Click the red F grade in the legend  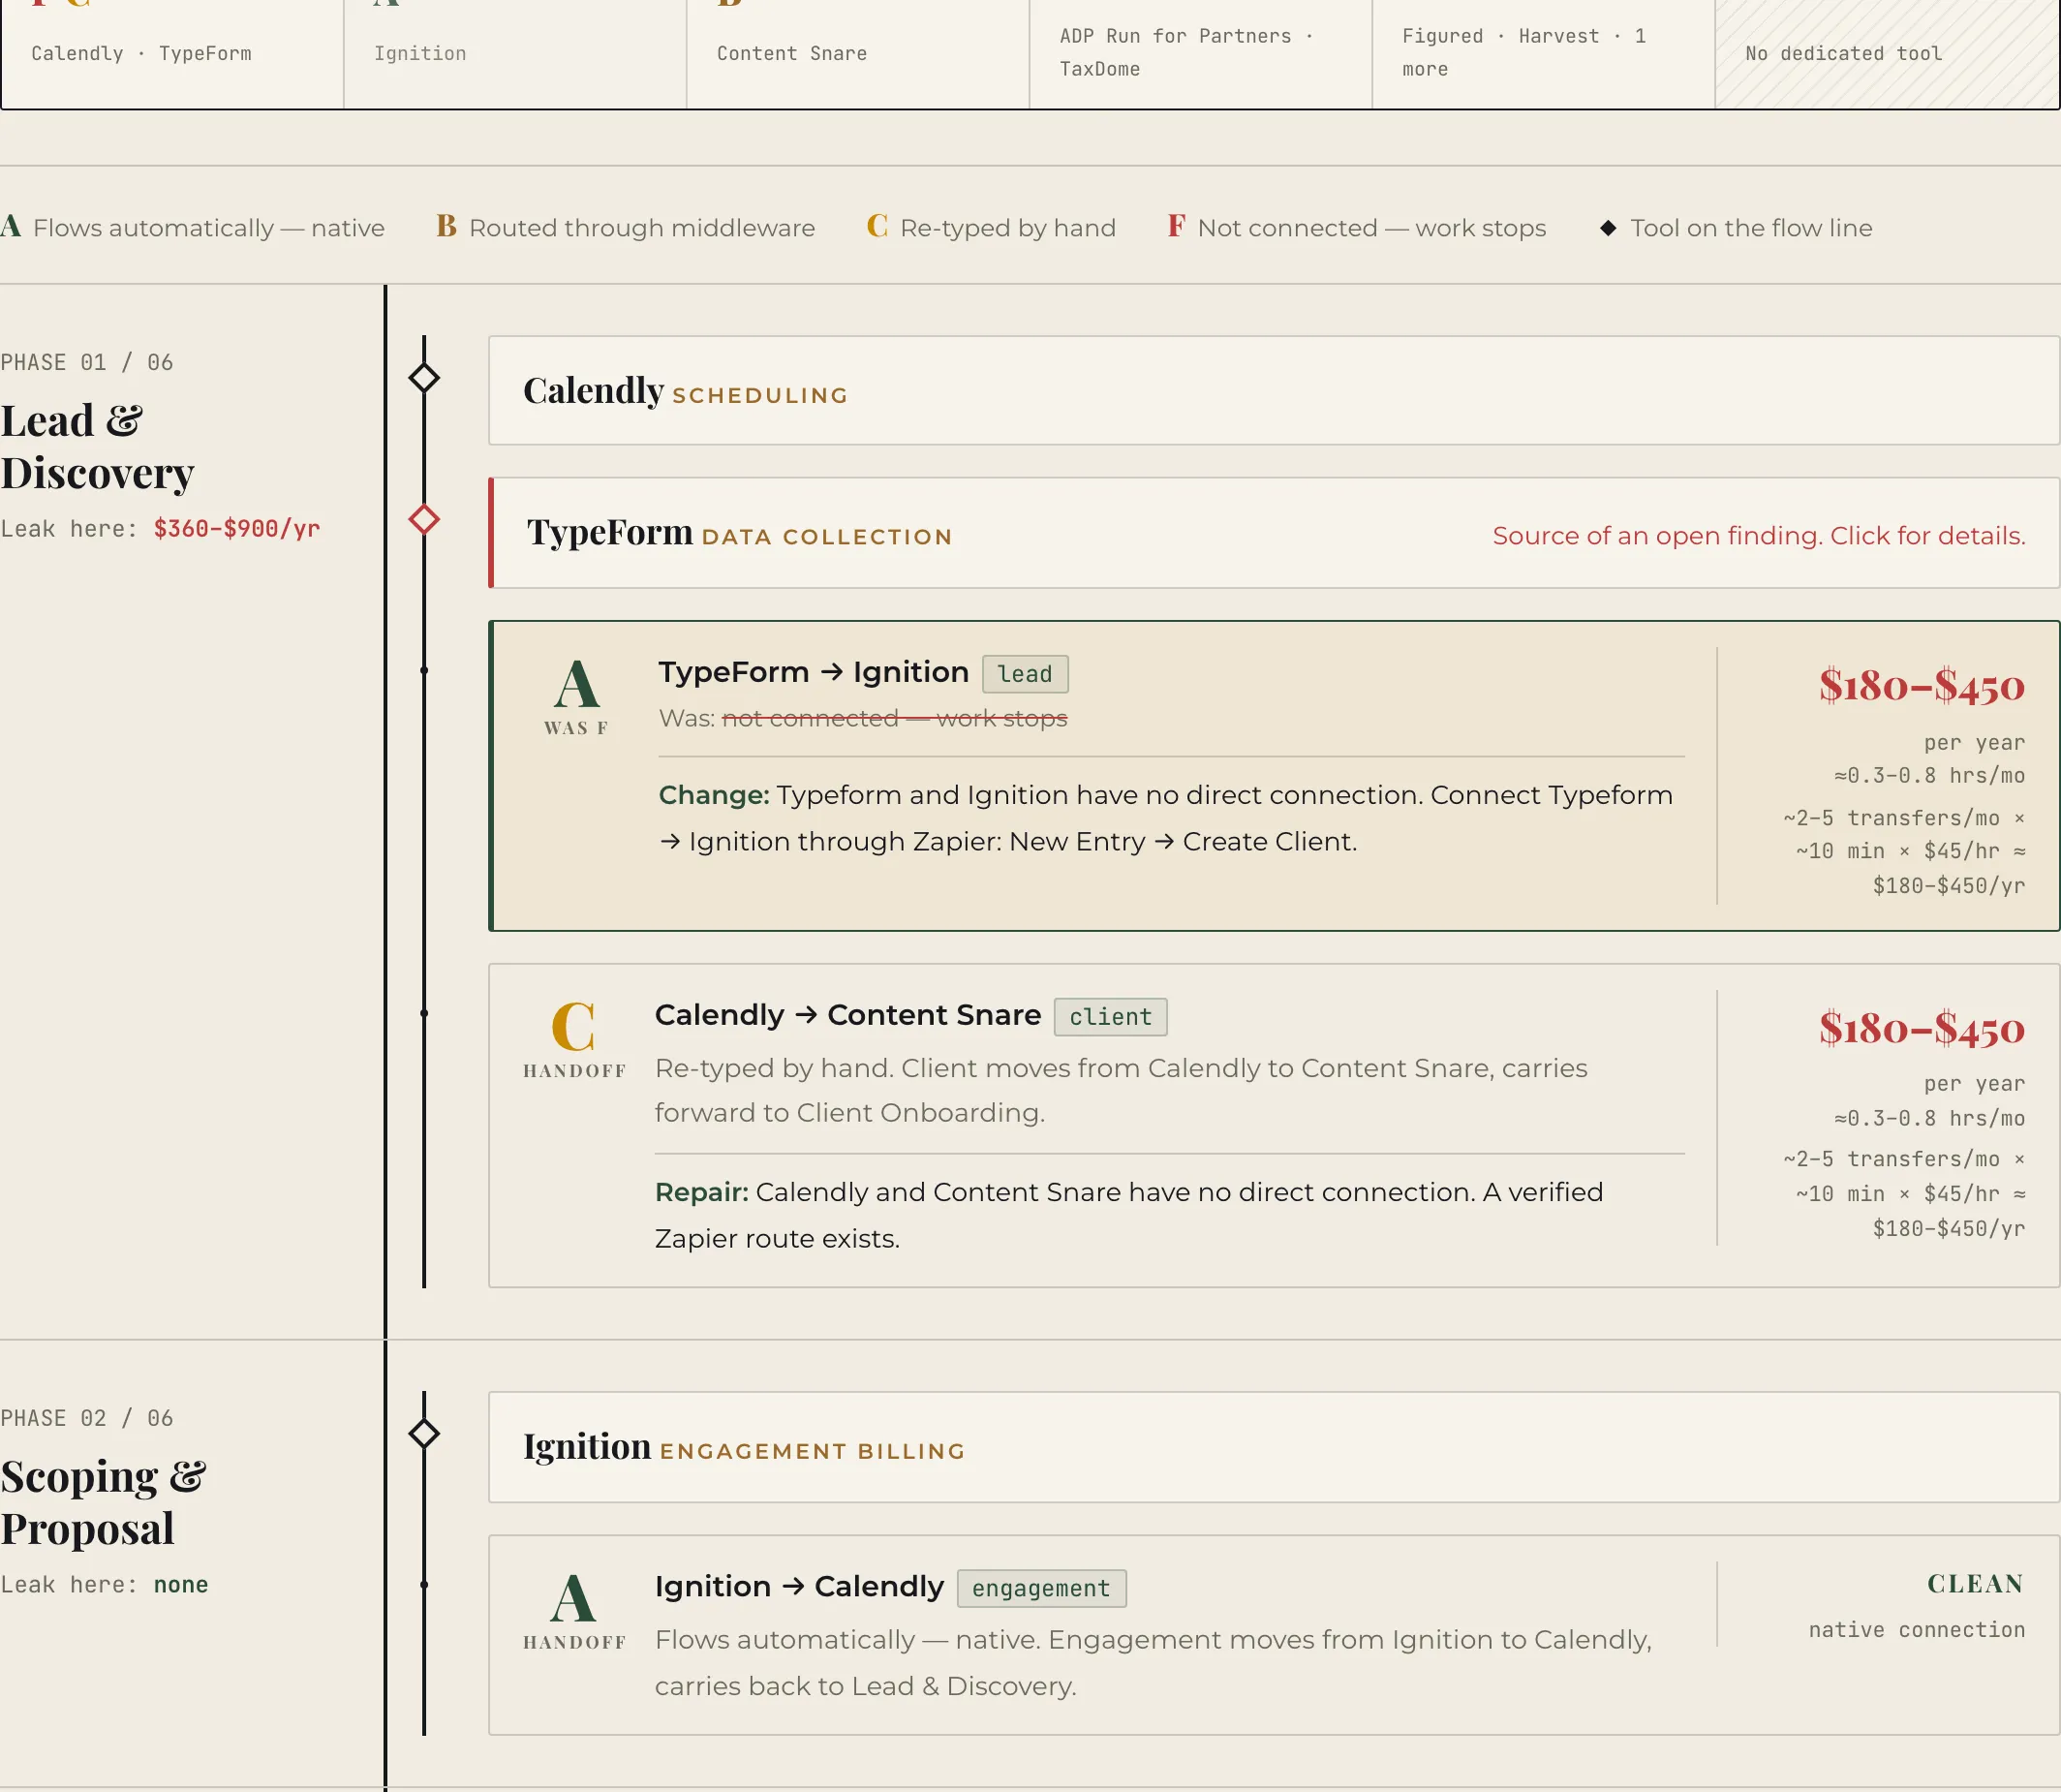1176,226
